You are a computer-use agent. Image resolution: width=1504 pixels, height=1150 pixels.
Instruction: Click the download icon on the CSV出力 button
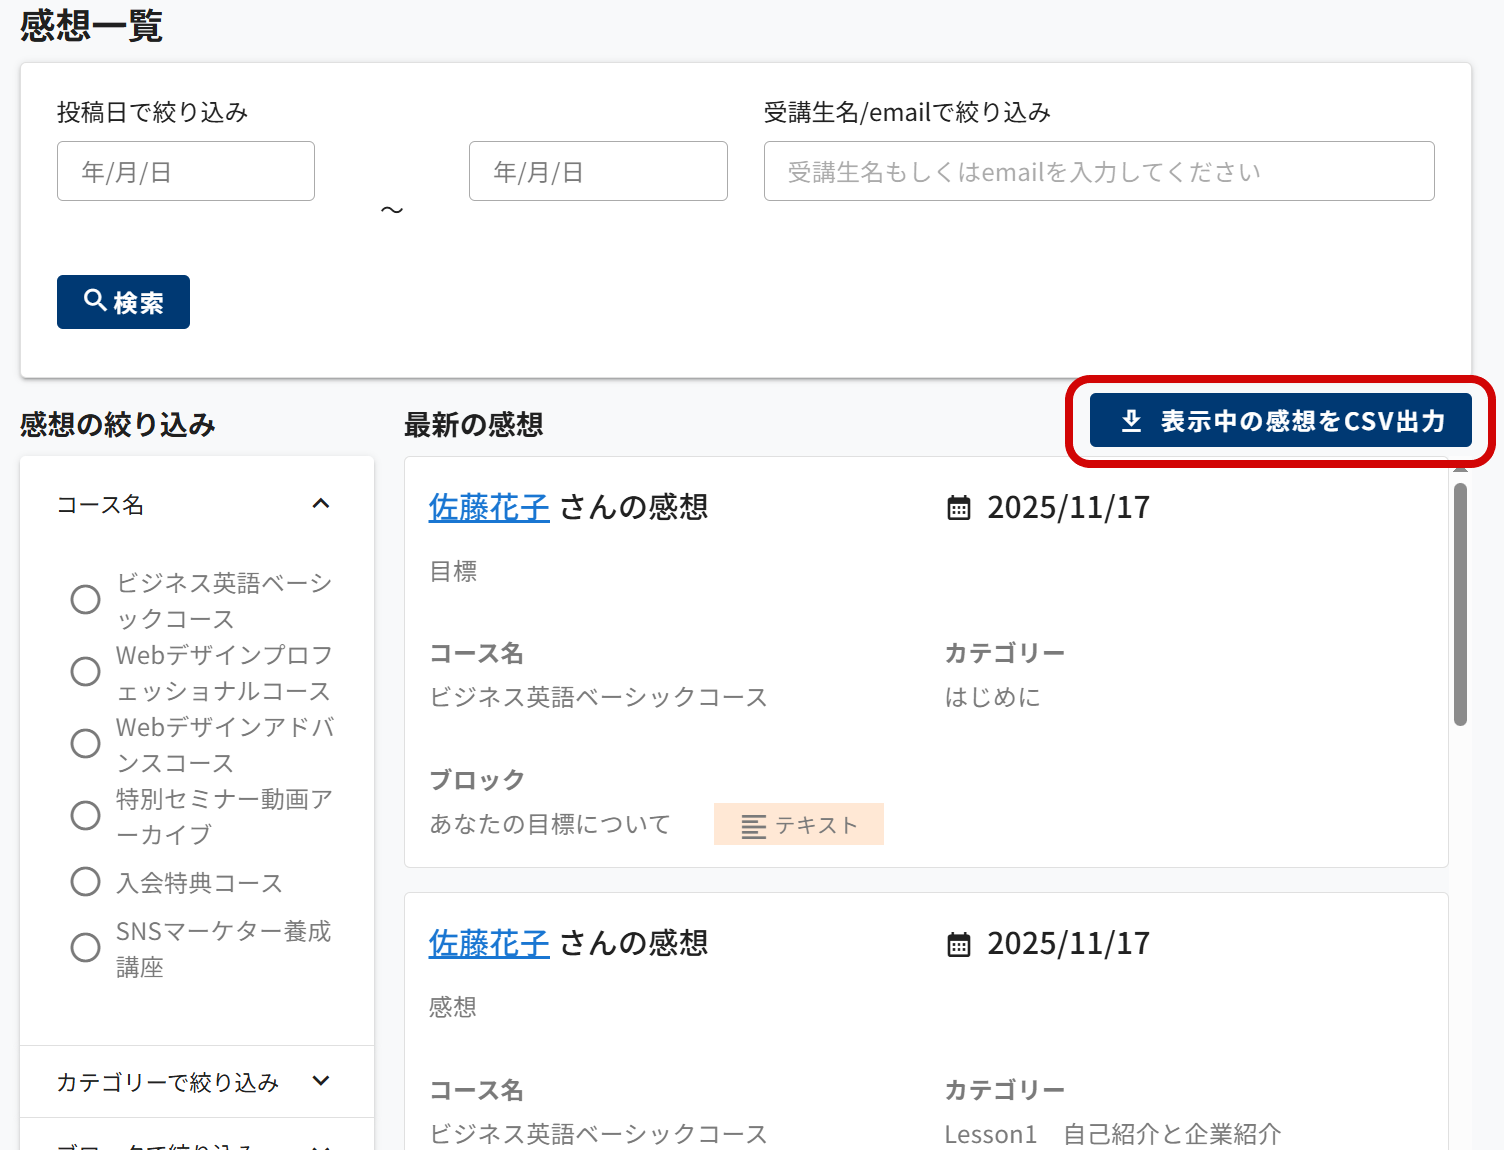1131,421
